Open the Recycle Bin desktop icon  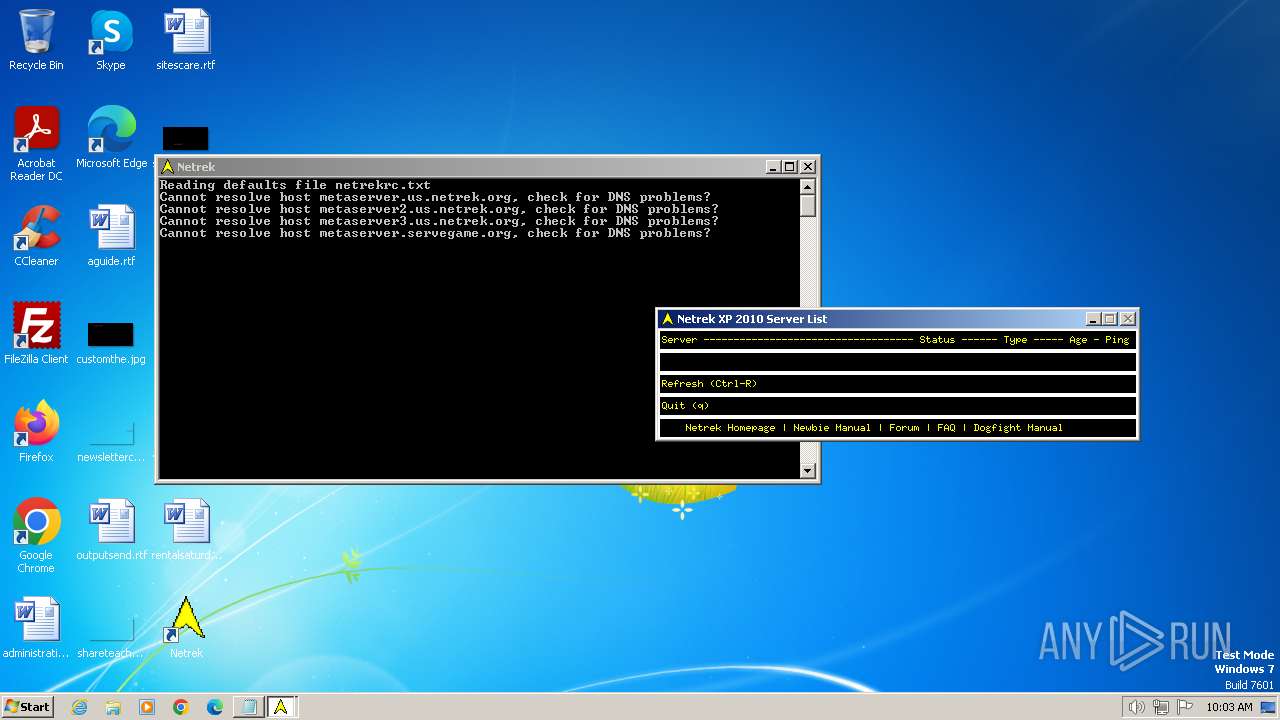point(36,40)
